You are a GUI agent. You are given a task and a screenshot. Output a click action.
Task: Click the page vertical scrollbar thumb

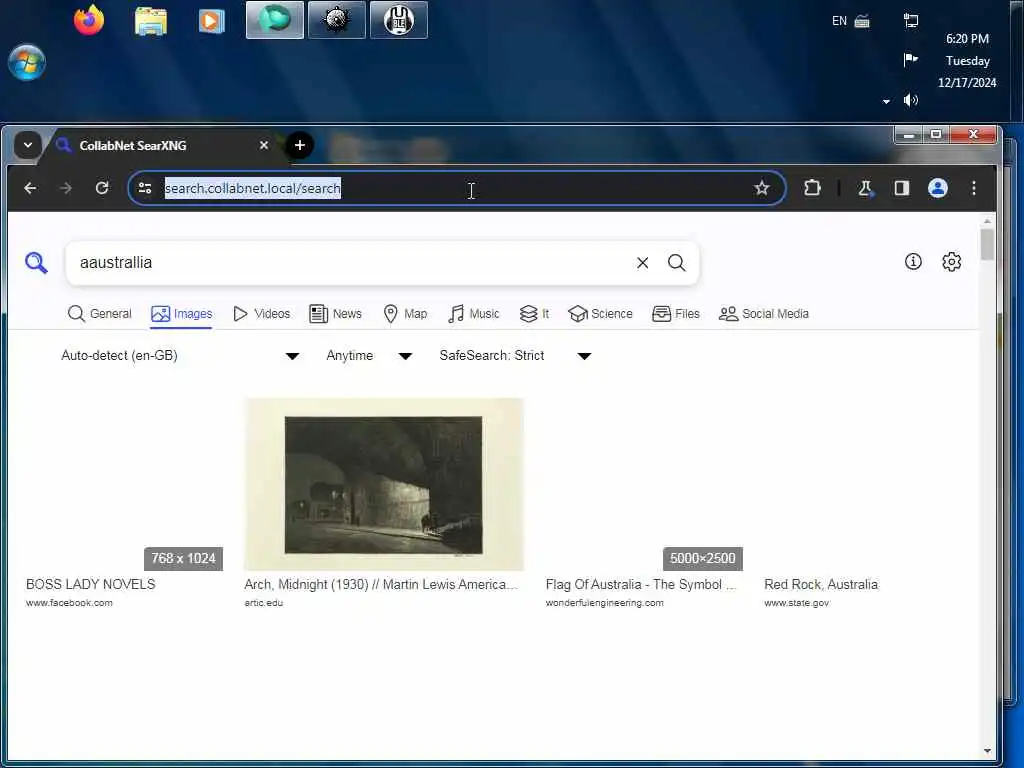click(x=987, y=245)
